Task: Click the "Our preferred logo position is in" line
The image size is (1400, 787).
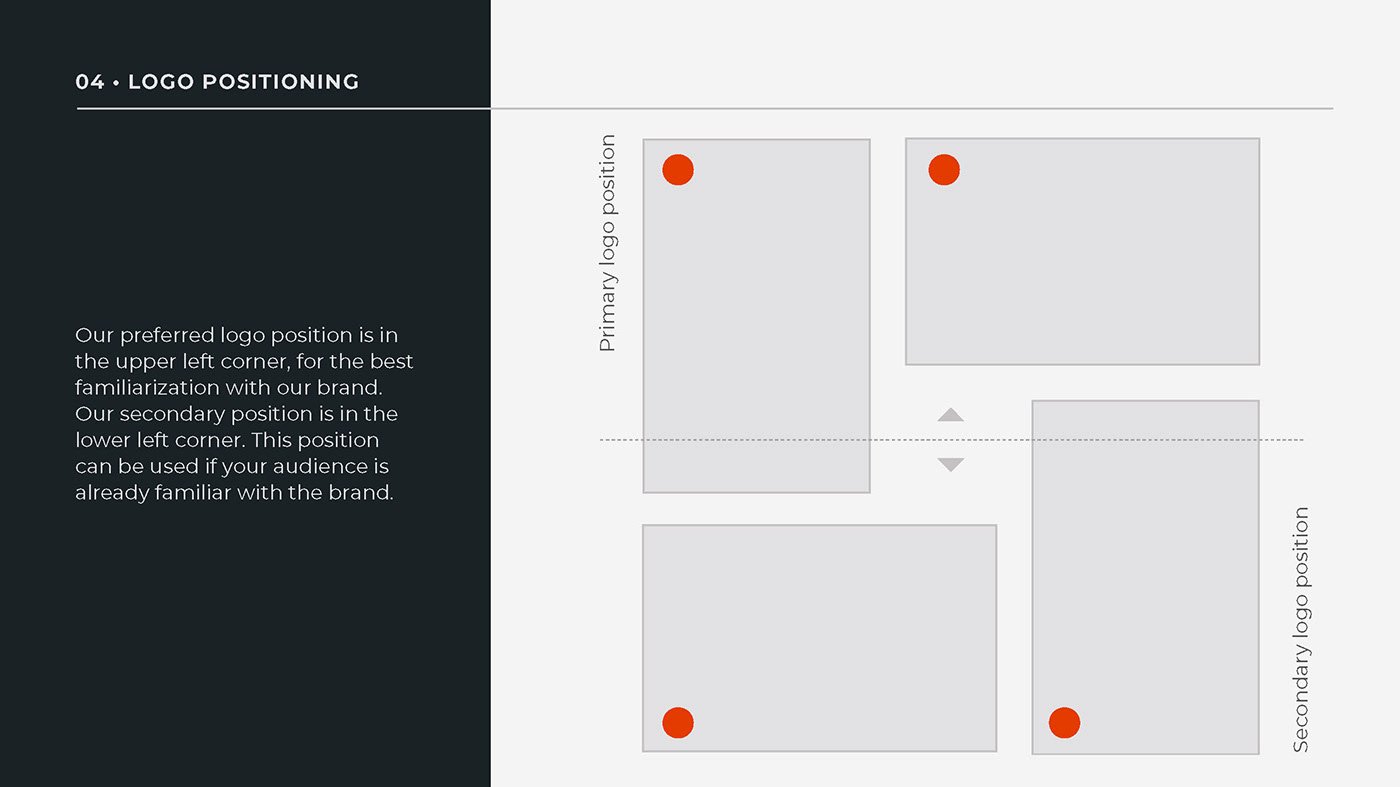Action: (x=236, y=335)
